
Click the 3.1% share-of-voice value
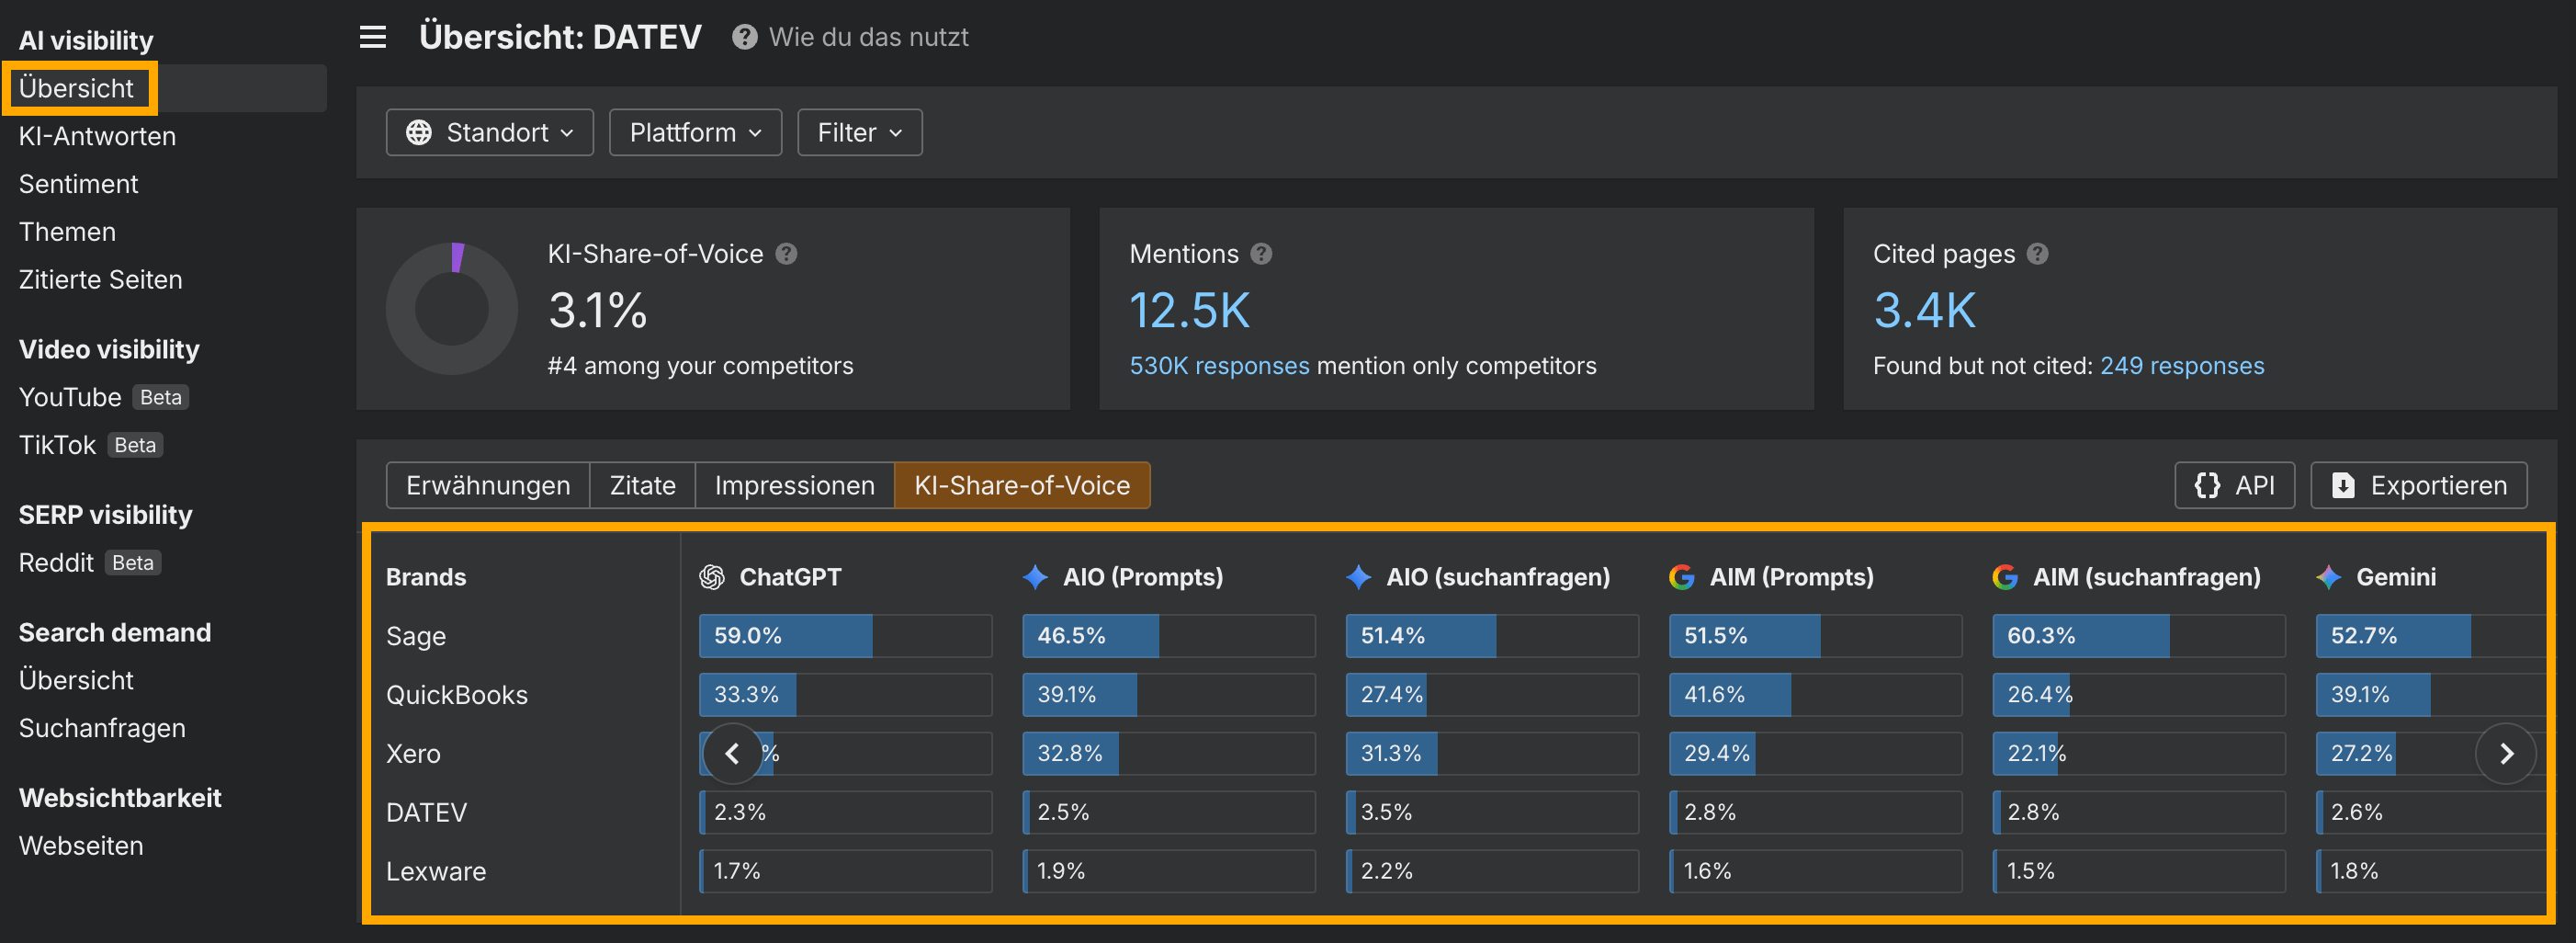(598, 311)
